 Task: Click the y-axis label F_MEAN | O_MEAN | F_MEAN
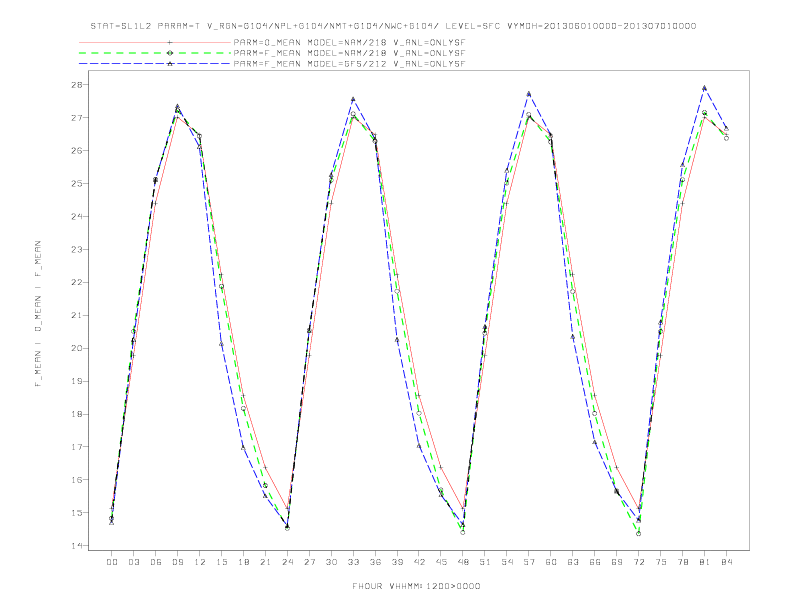(38, 314)
